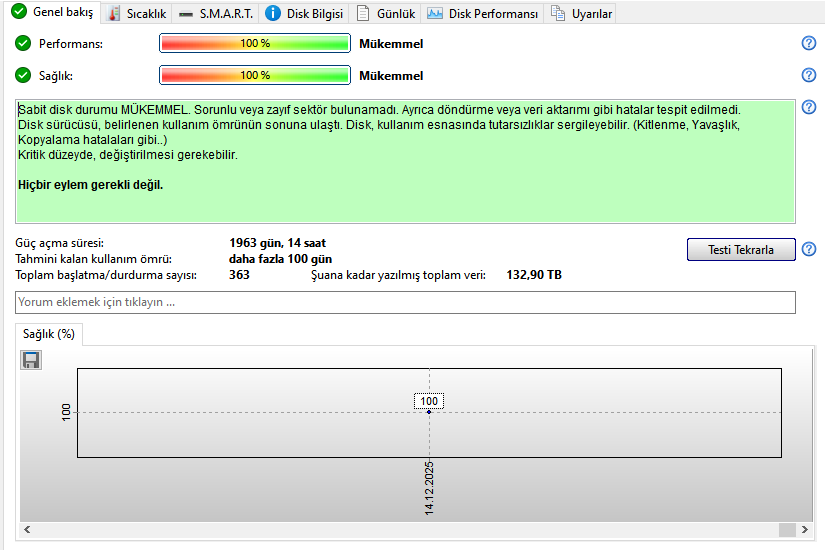
Task: Click the 'Mükemmel' label next to Performans
Action: click(x=391, y=44)
